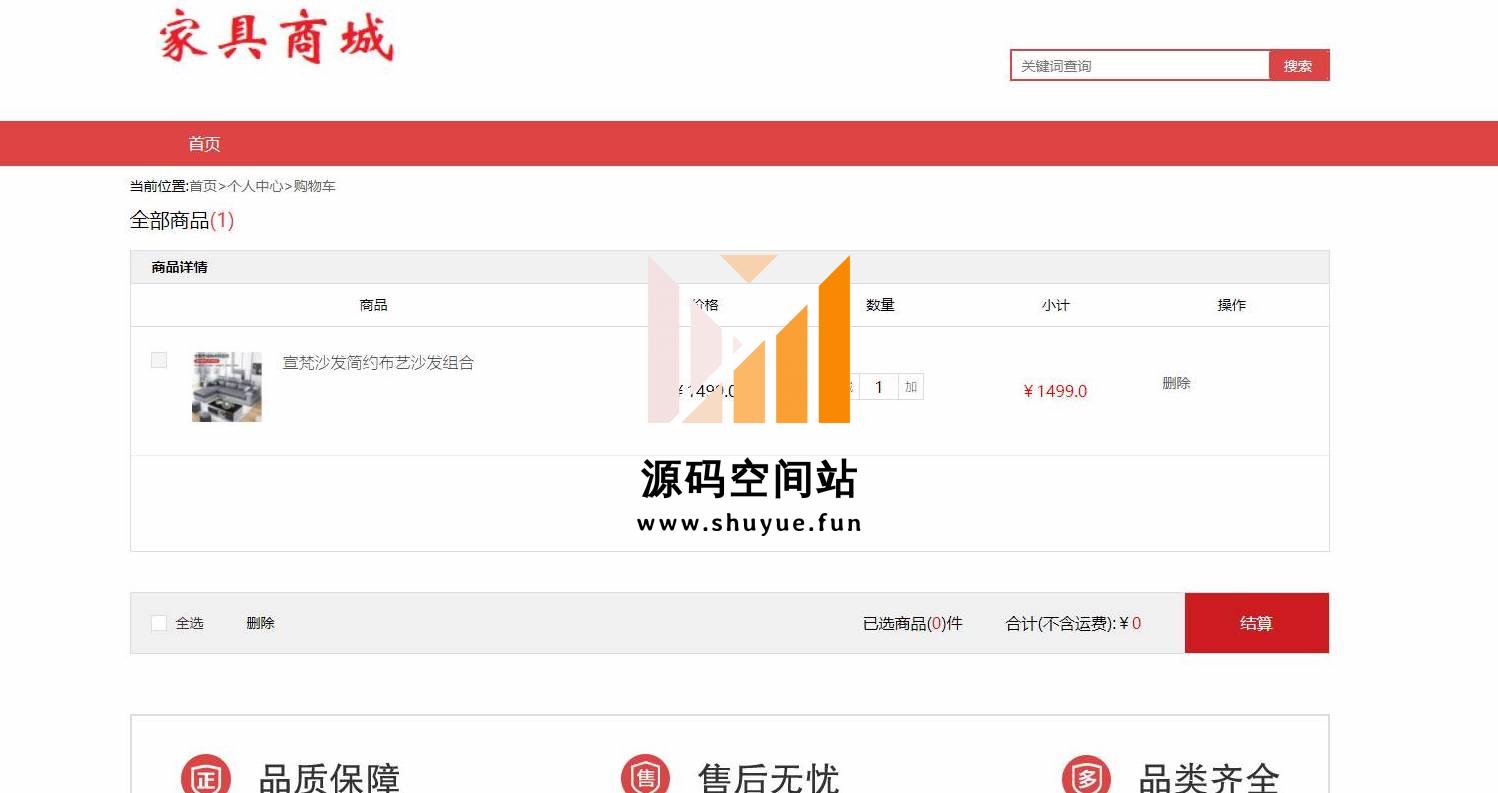The width and height of the screenshot is (1498, 793).
Task: Open the 宣梵沙发简约布艺沙发组合 product link
Action: tap(378, 363)
